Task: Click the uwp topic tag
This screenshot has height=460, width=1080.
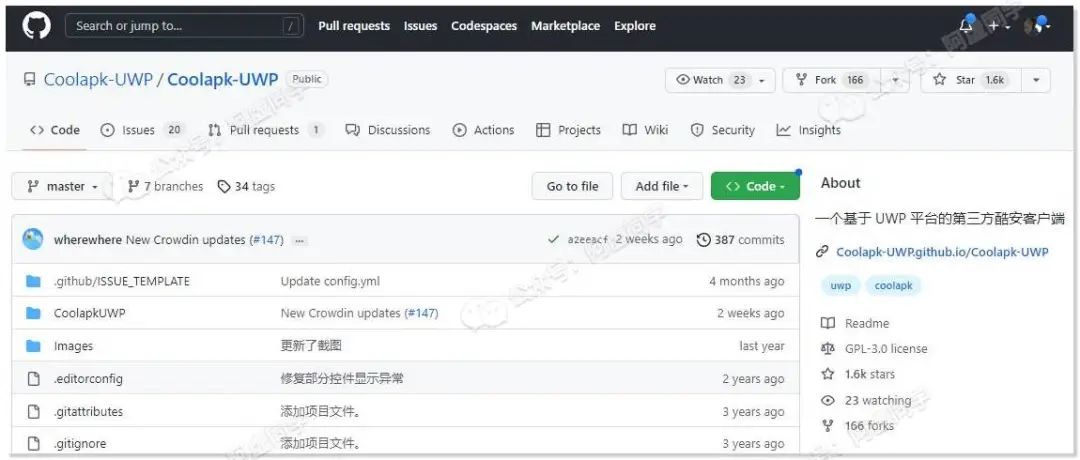Action: pyautogui.click(x=840, y=286)
